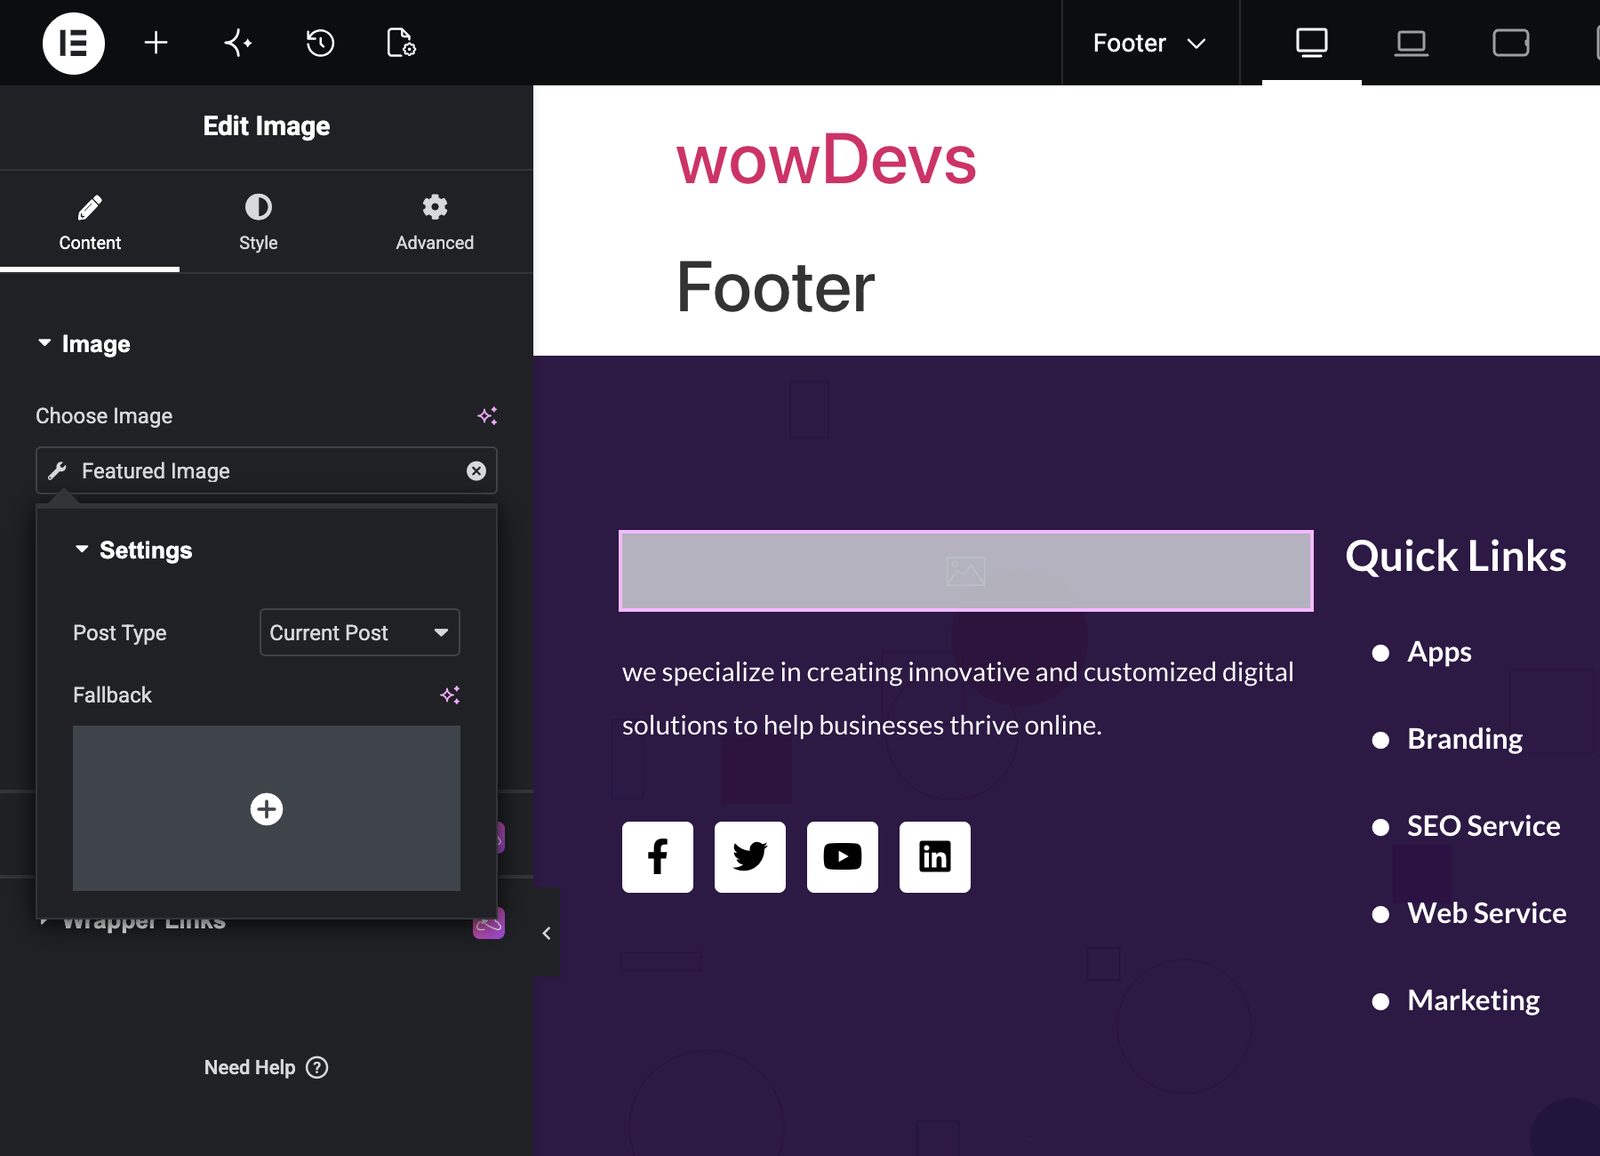Select the image placeholder widget in canvas
Screen dimensions: 1600x1156
tap(966, 571)
